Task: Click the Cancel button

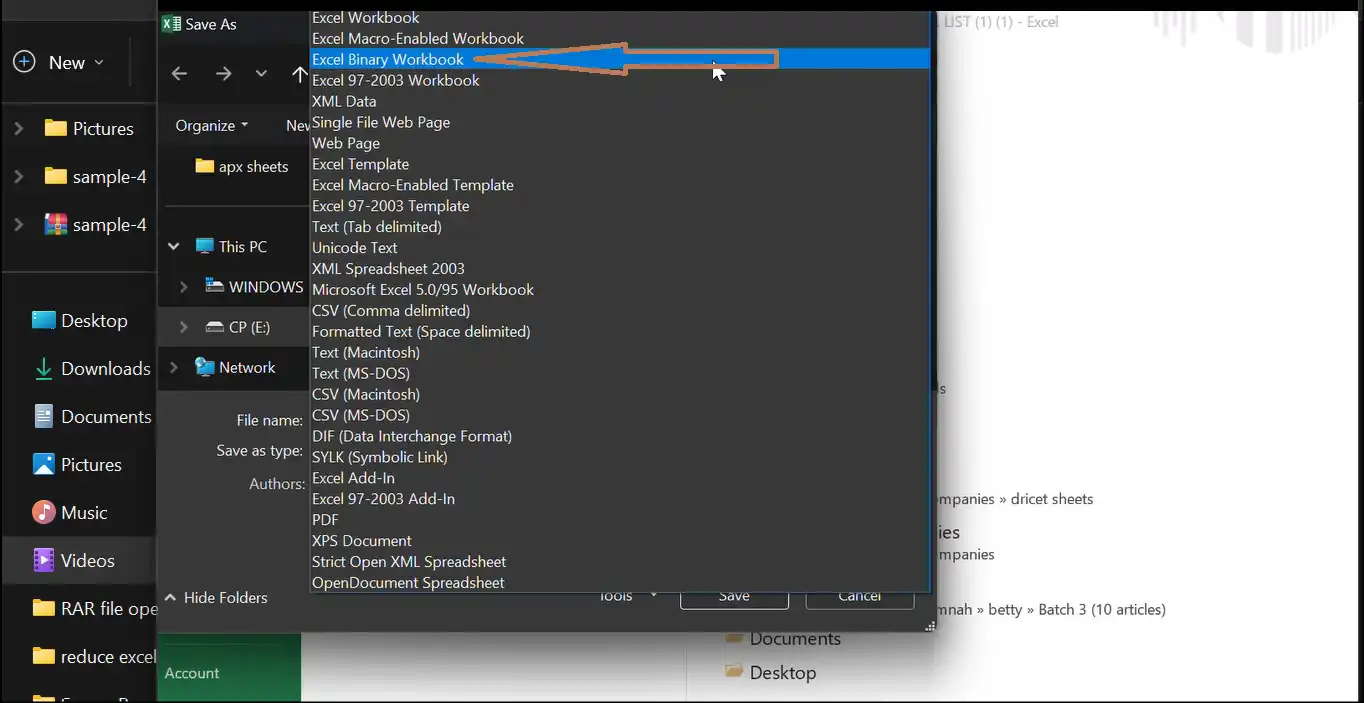Action: point(860,597)
